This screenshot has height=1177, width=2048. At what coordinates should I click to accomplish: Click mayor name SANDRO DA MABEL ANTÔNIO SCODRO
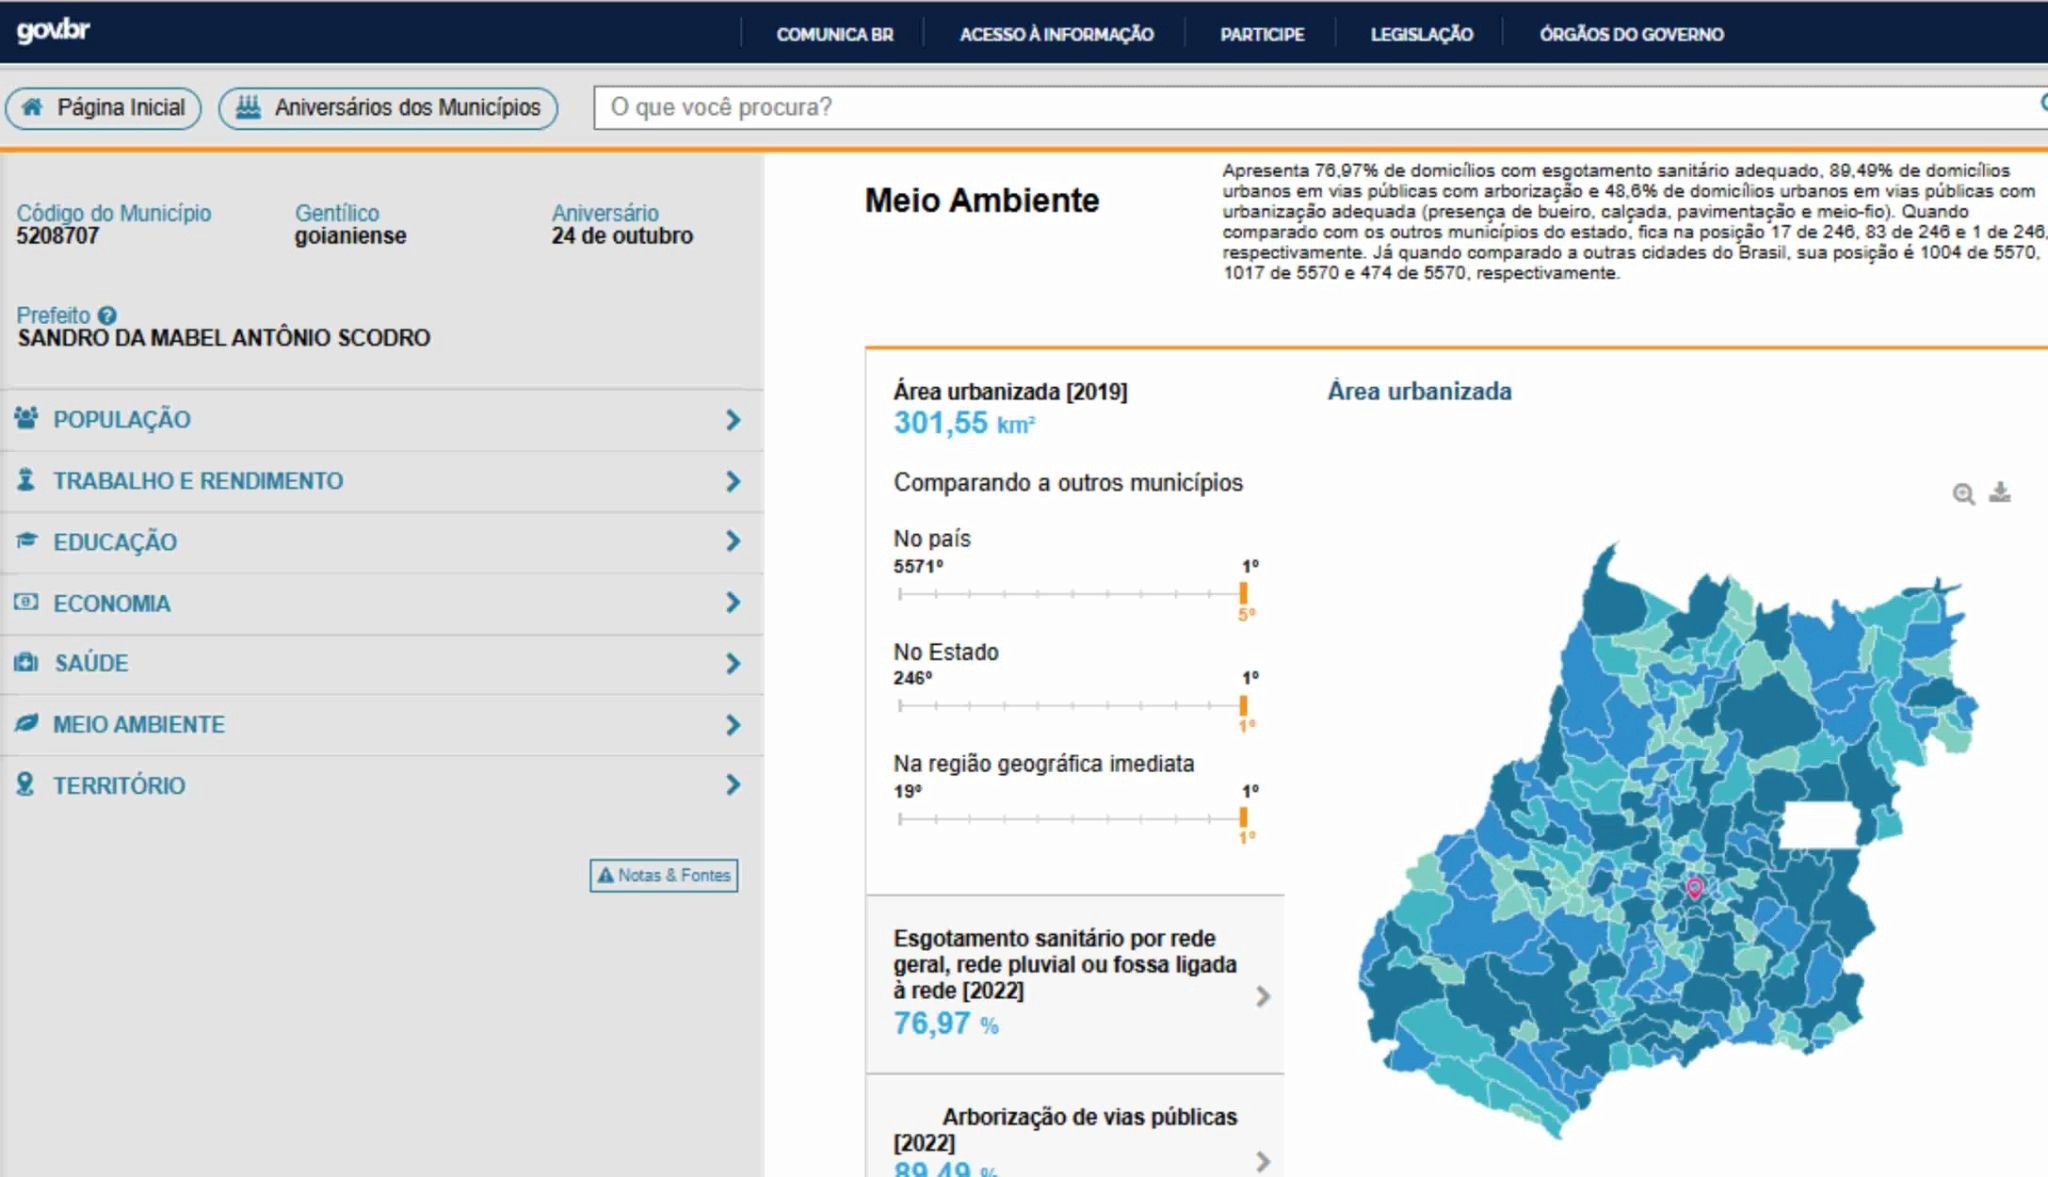click(224, 338)
